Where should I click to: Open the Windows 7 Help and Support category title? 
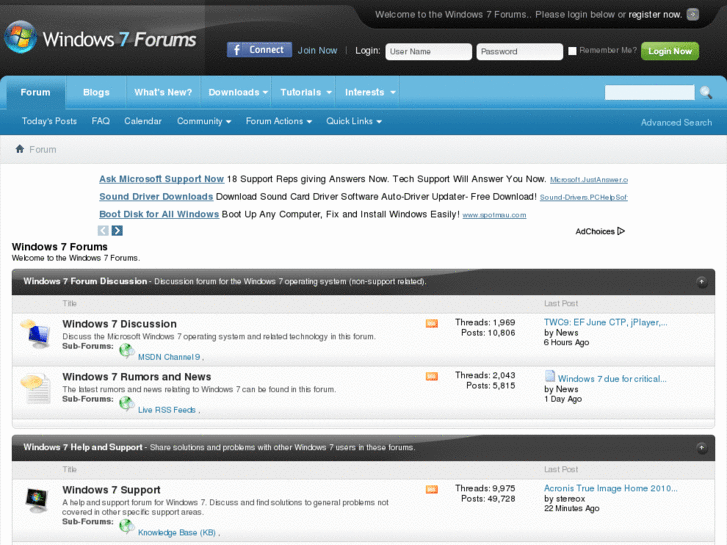83,447
